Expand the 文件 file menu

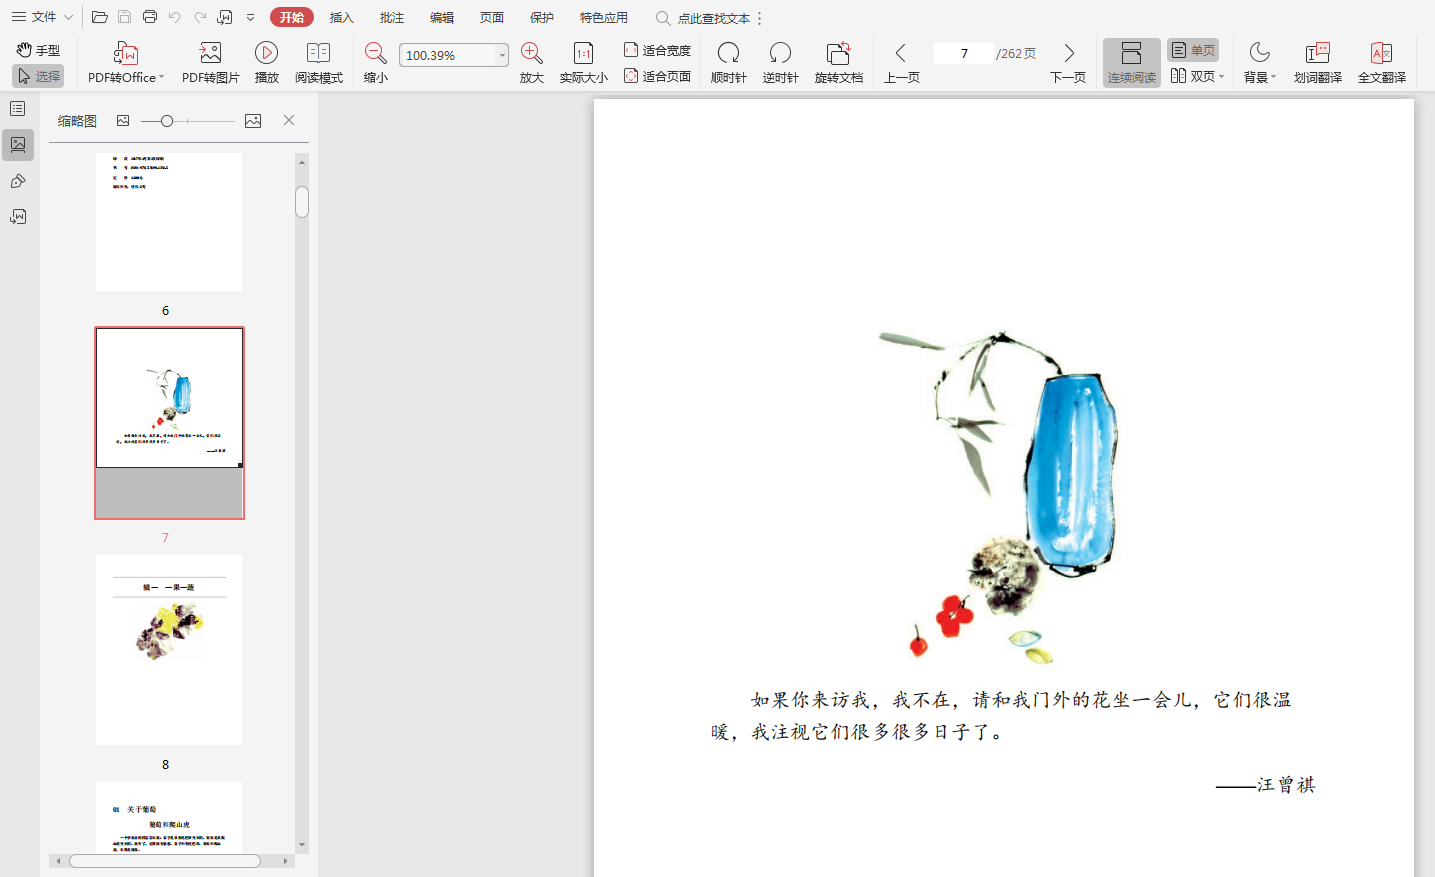tap(43, 17)
